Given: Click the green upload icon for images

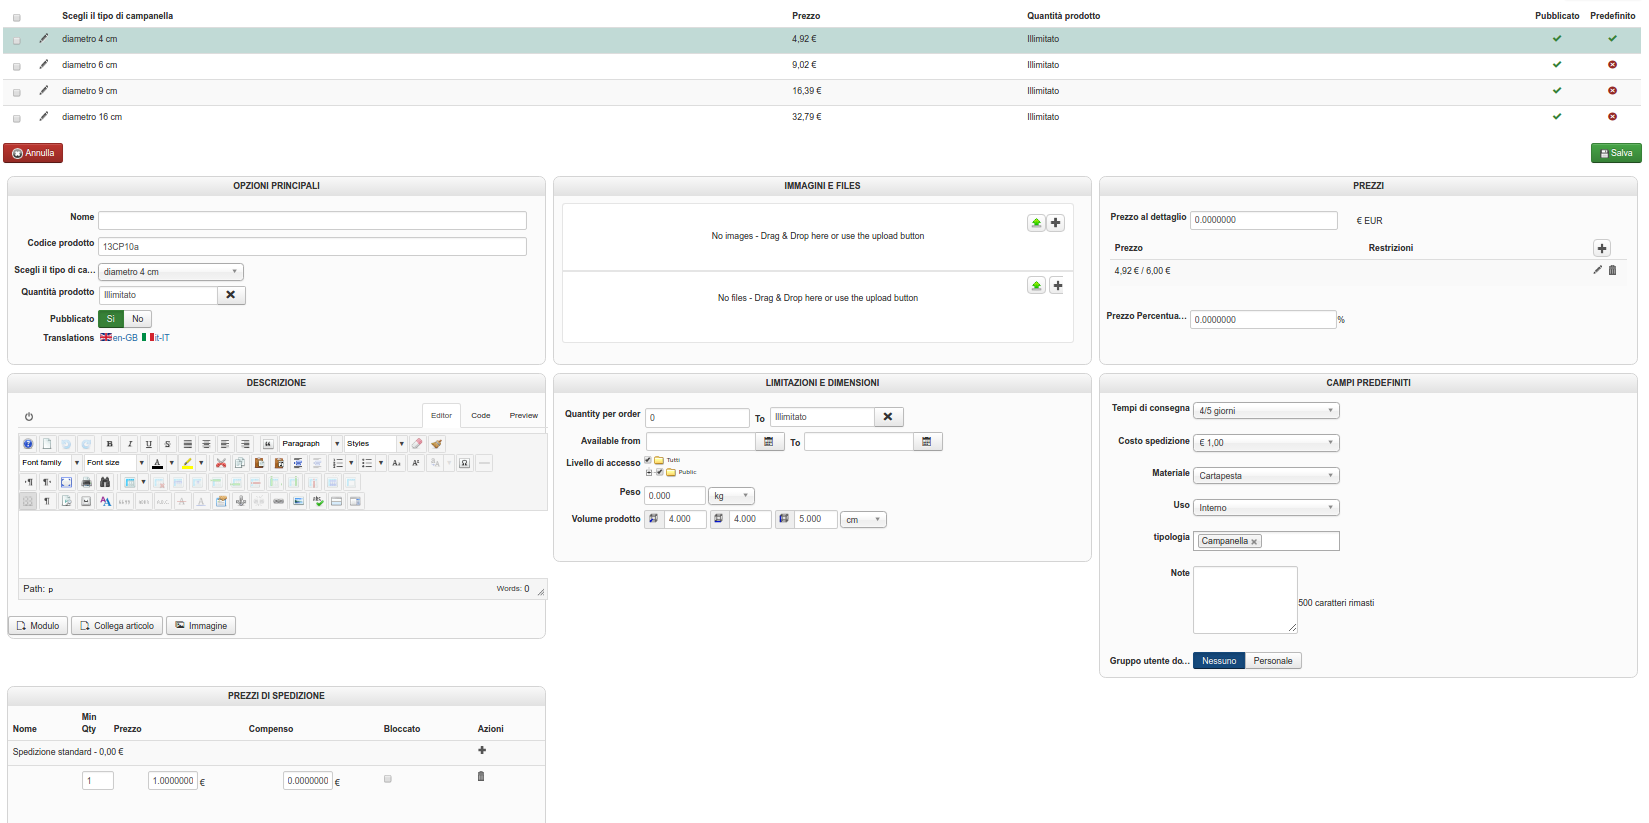Looking at the screenshot, I should [1036, 223].
